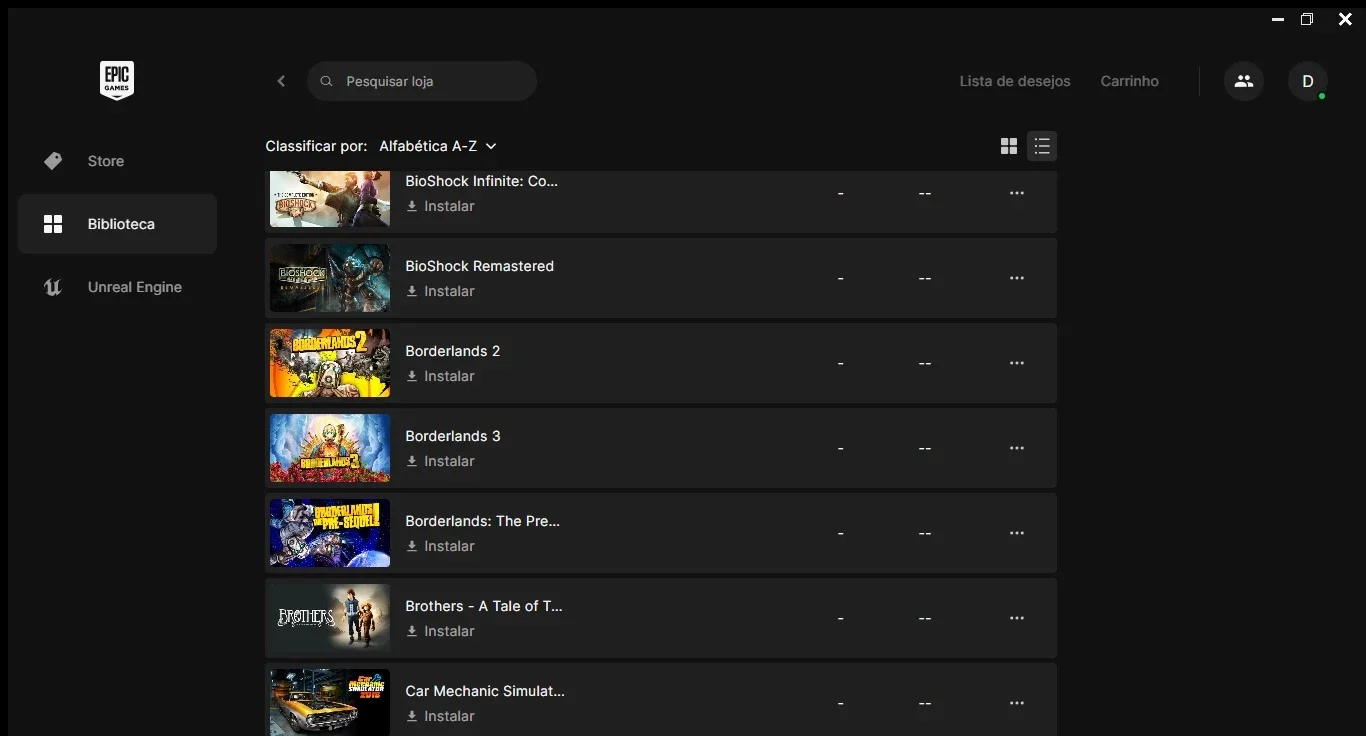The height and width of the screenshot is (736, 1366).
Task: Open Brothers - A Tale more options
Action: coord(1017,618)
